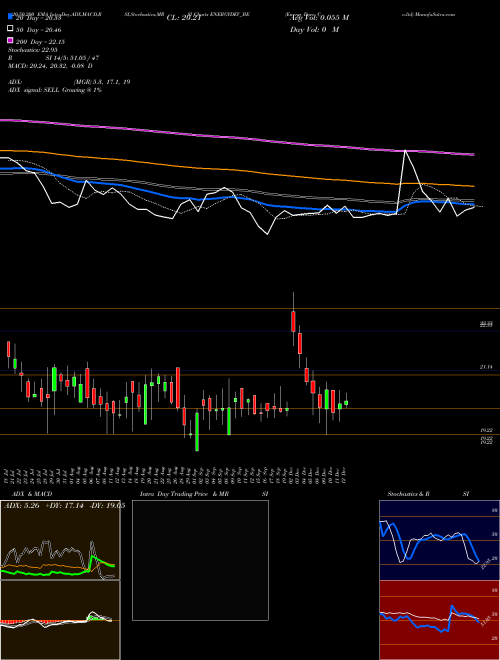Click the 'Day Vol: 0 M' label

(314, 30)
